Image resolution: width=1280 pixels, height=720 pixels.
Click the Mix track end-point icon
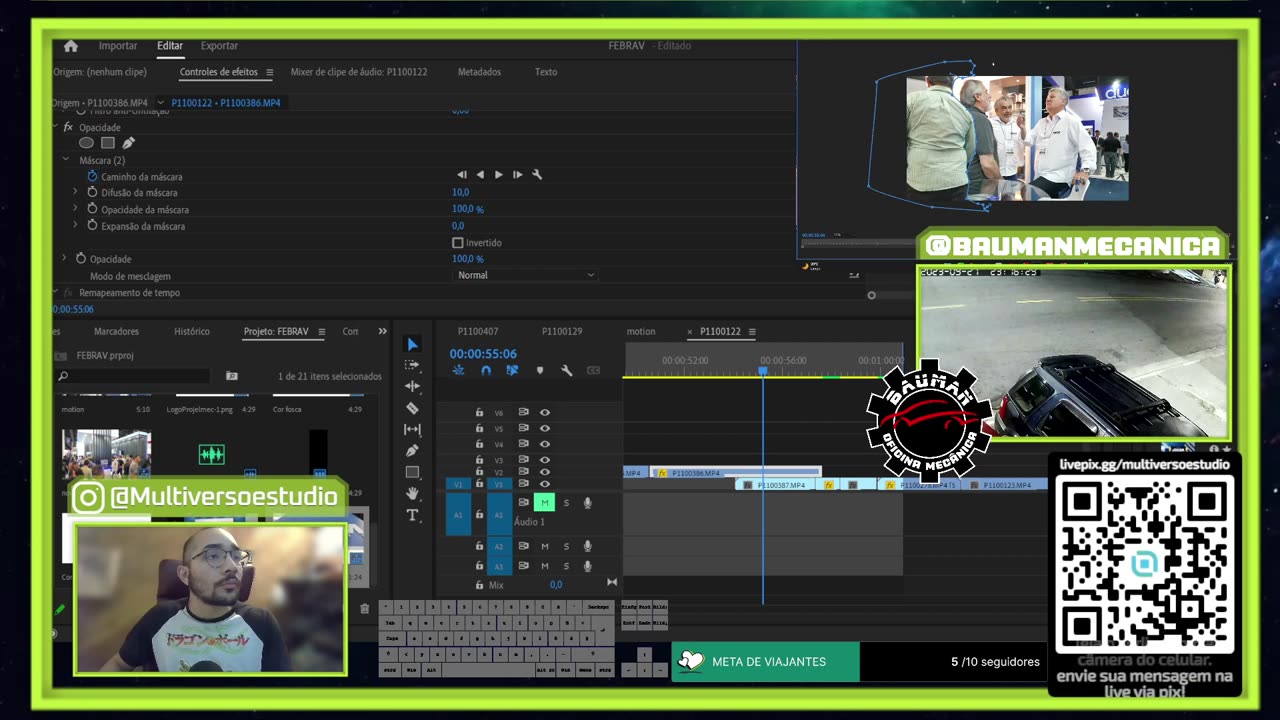coord(612,583)
